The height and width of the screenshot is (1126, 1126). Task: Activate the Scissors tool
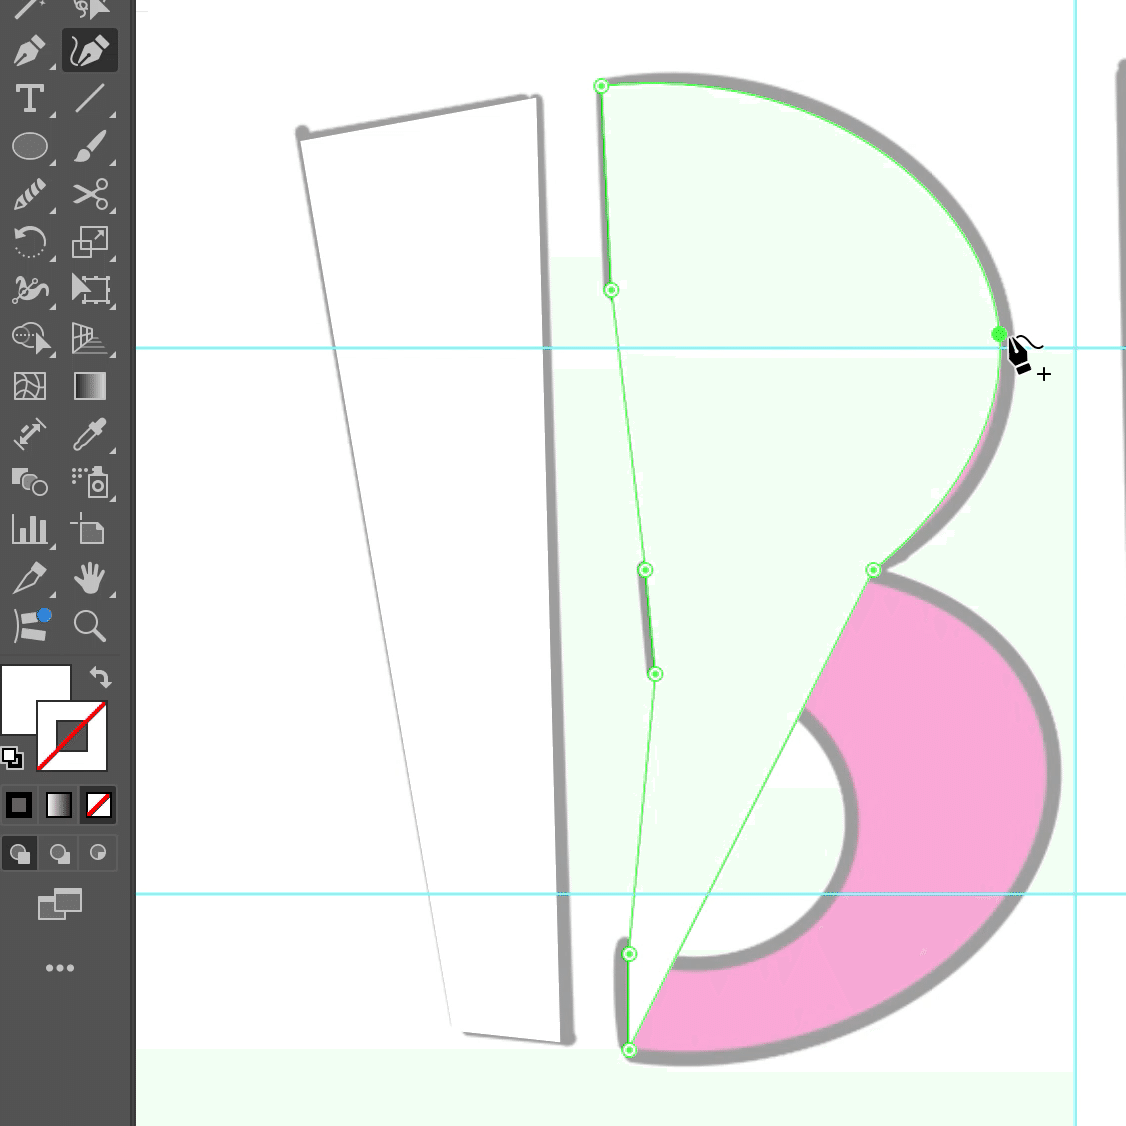tap(90, 194)
